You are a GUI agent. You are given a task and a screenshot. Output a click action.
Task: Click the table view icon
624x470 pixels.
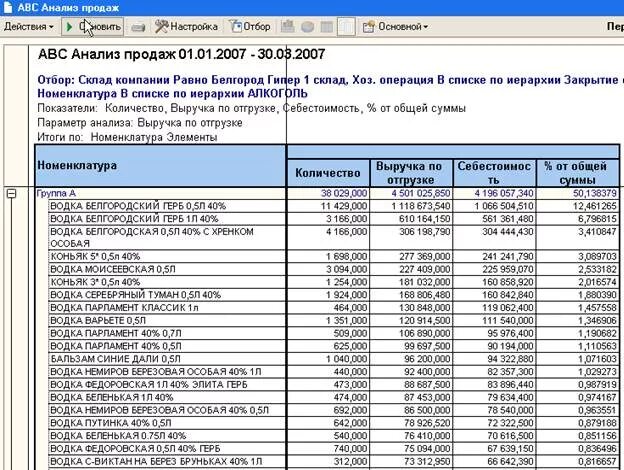[x=327, y=27]
